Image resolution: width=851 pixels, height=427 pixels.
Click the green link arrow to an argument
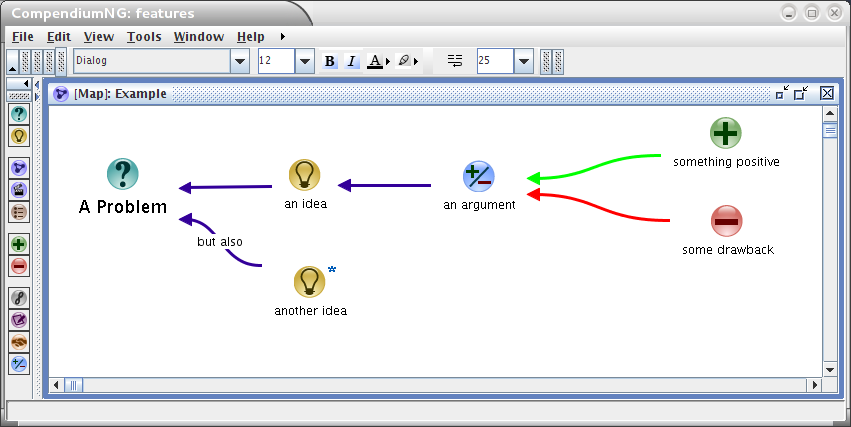[592, 167]
